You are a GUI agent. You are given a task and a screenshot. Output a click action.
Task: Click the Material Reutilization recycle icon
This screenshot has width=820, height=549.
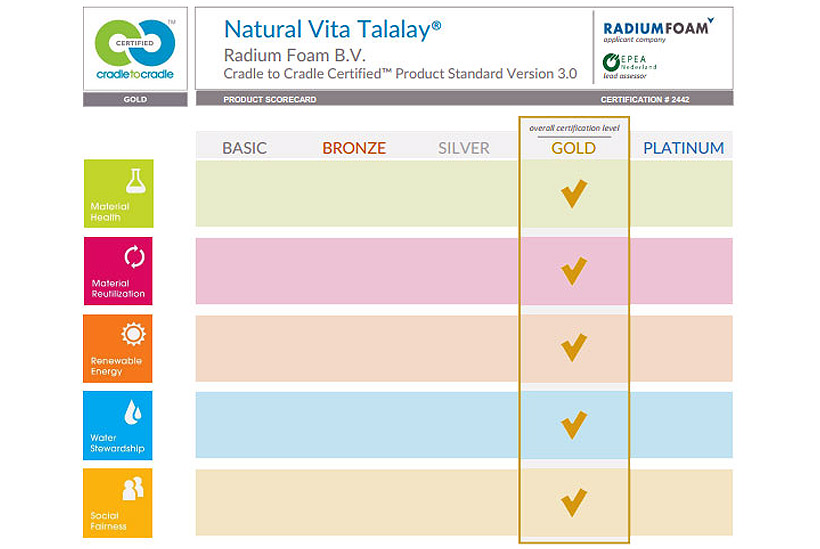coord(135,257)
